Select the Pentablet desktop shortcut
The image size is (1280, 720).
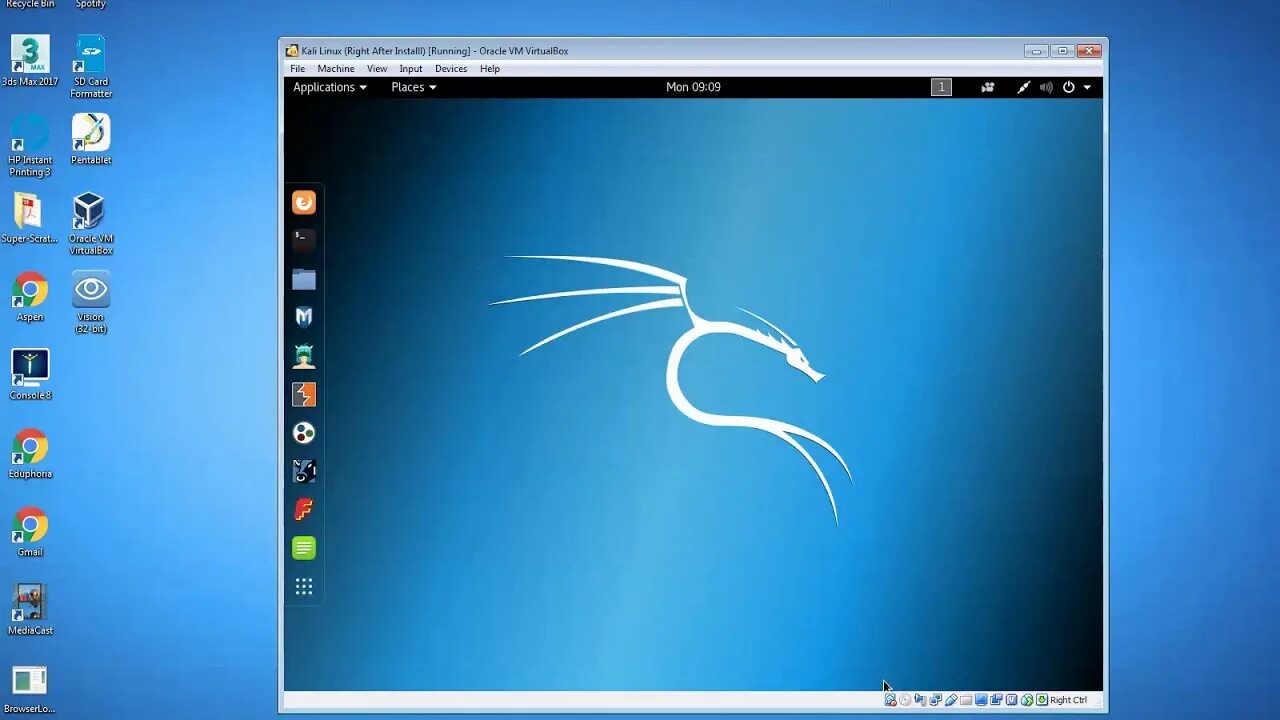click(x=91, y=139)
